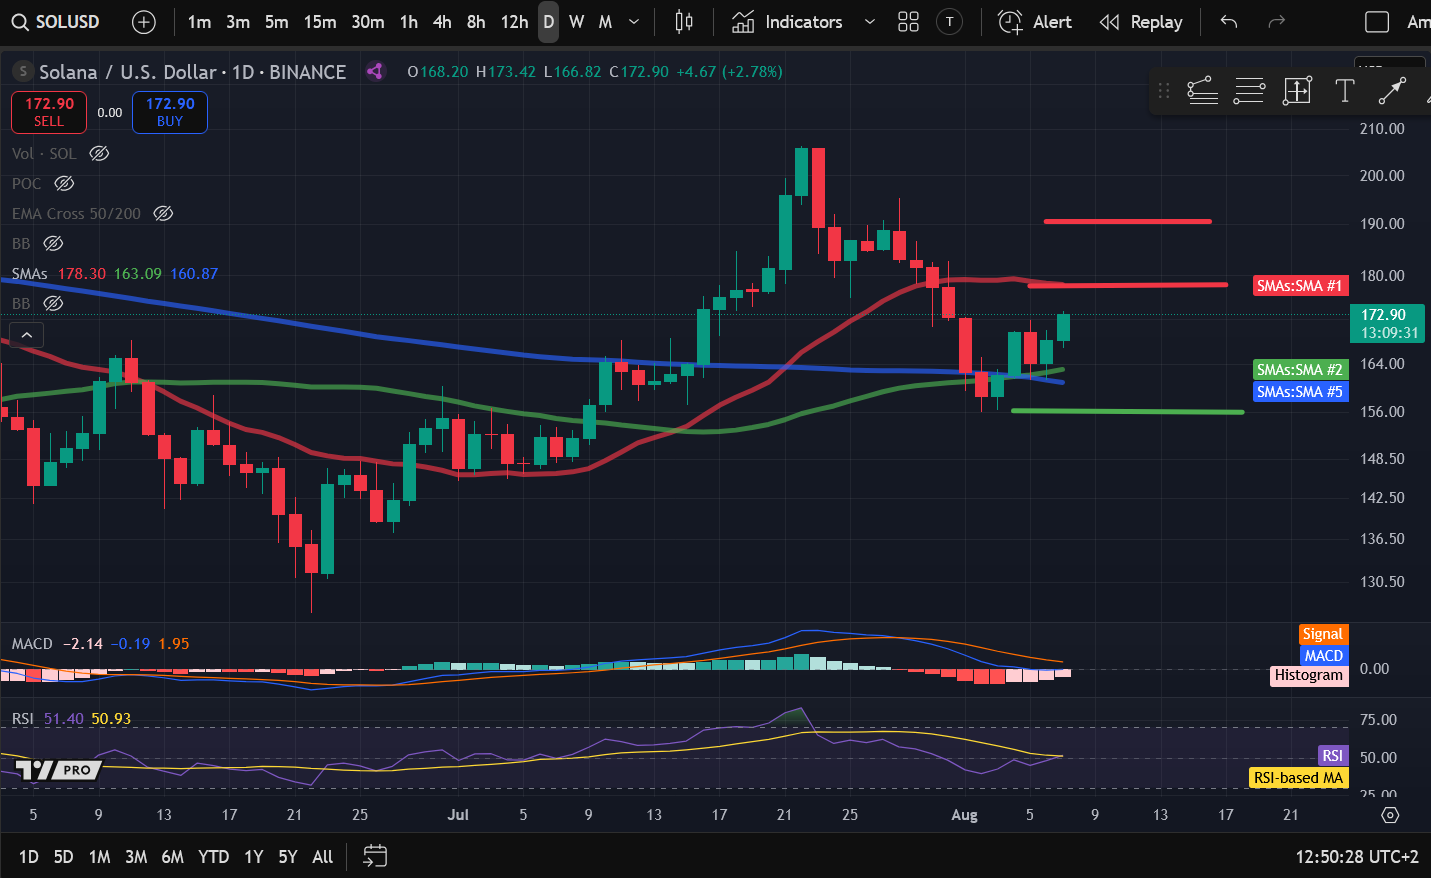Click the add symbol plus icon
Viewport: 1431px width, 878px height.
(144, 22)
